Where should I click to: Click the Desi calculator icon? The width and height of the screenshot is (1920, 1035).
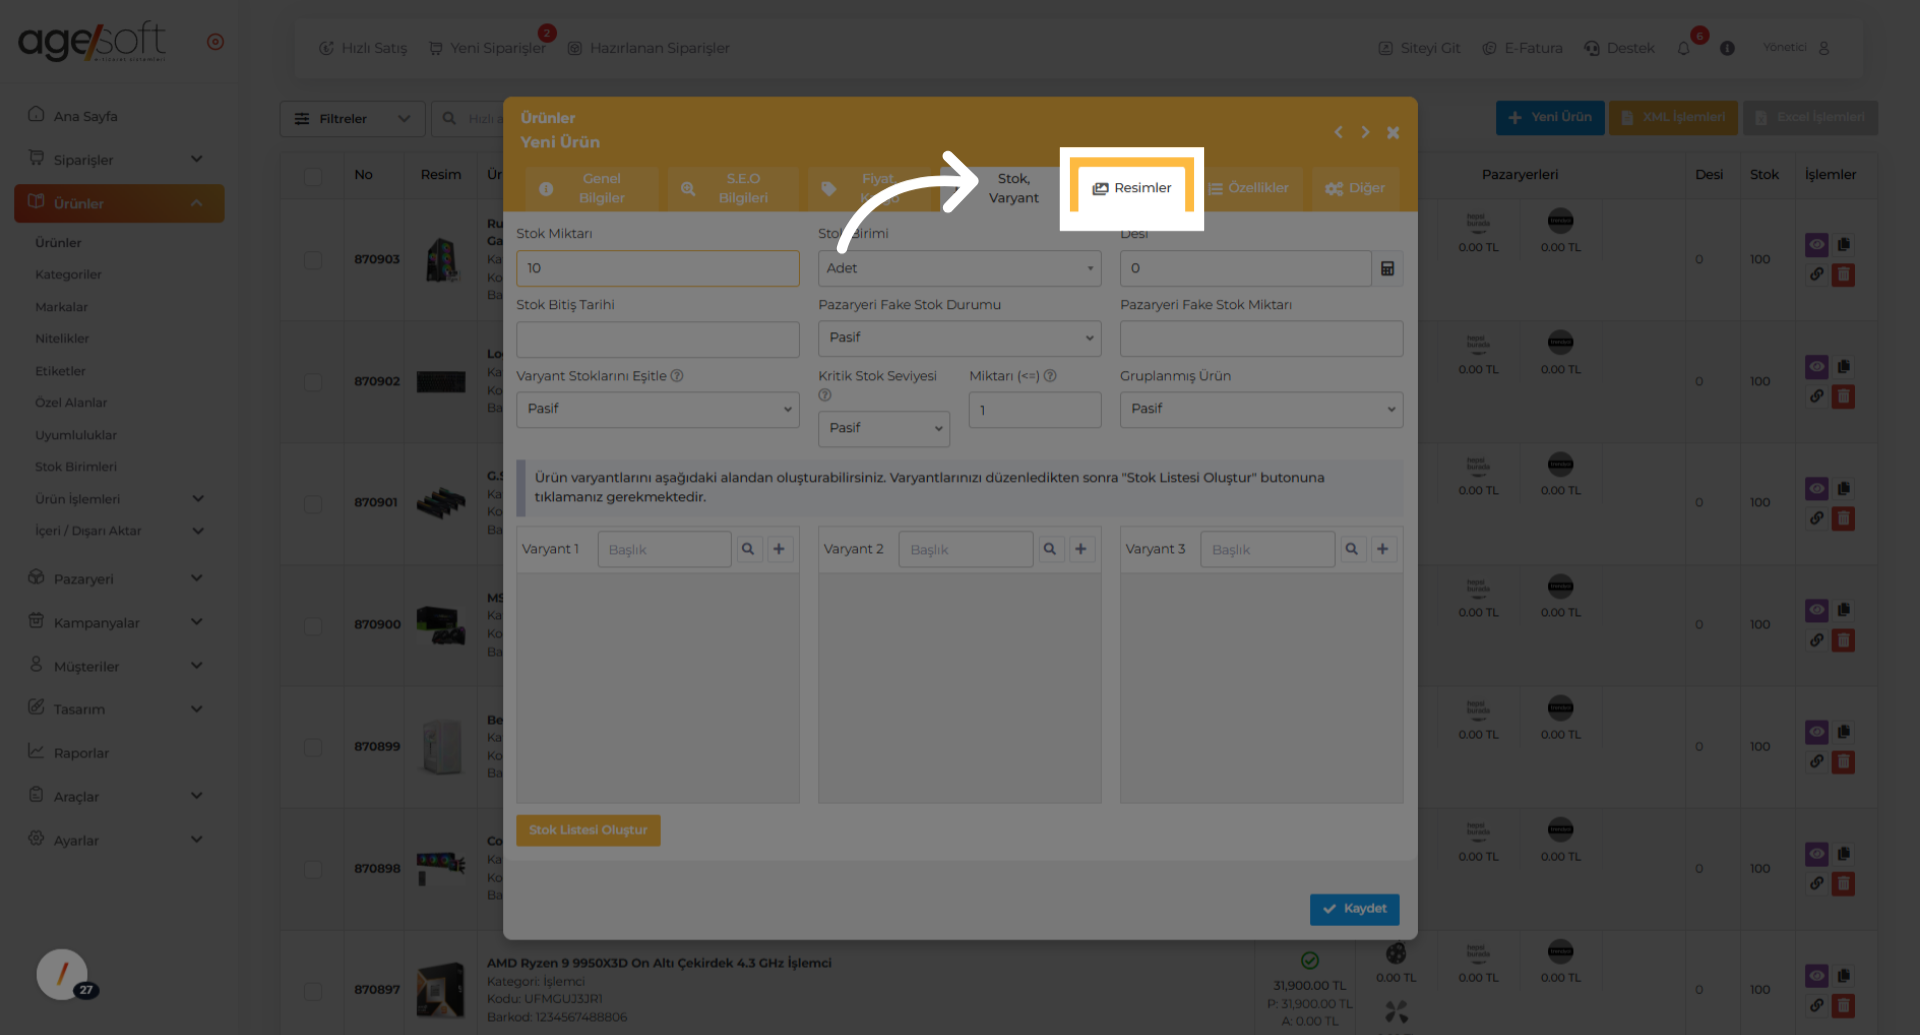(1387, 268)
